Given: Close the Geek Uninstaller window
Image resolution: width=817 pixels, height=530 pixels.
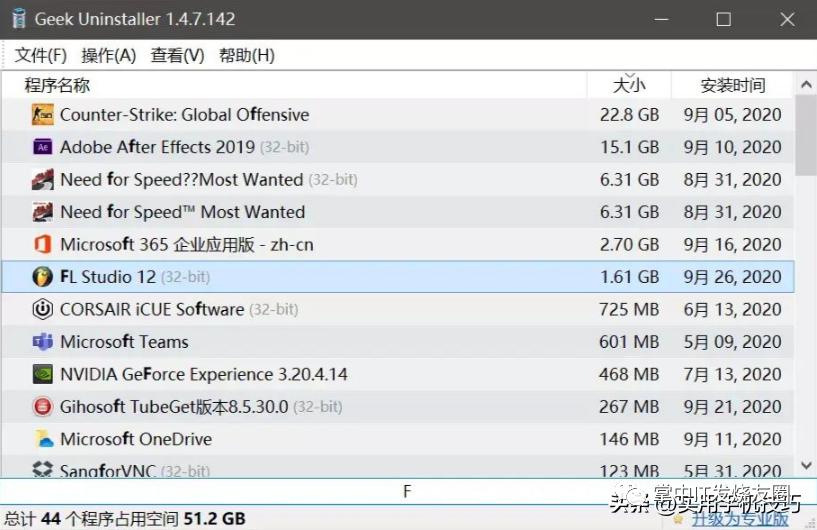Looking at the screenshot, I should [787, 19].
